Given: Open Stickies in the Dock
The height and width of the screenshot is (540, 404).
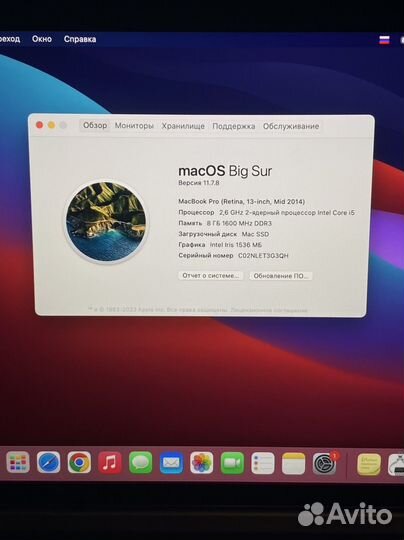Looking at the screenshot, I should [369, 465].
